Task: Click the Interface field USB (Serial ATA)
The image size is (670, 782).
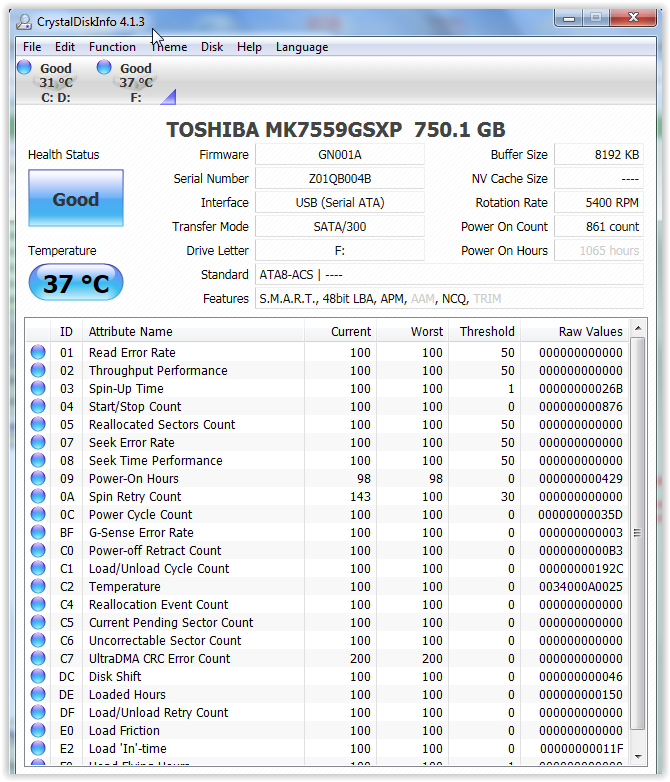Action: coord(340,202)
